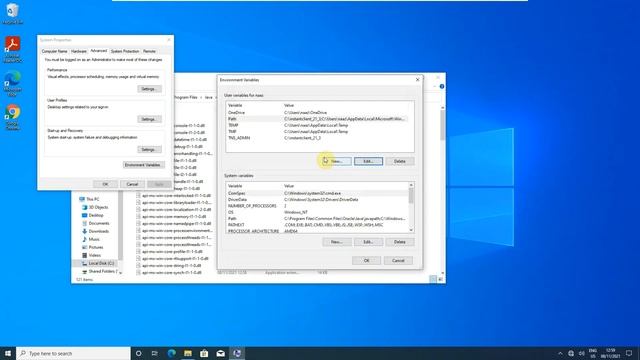This screenshot has width=640, height=360.
Task: Switch to the Hardware tab
Action: coord(79,51)
